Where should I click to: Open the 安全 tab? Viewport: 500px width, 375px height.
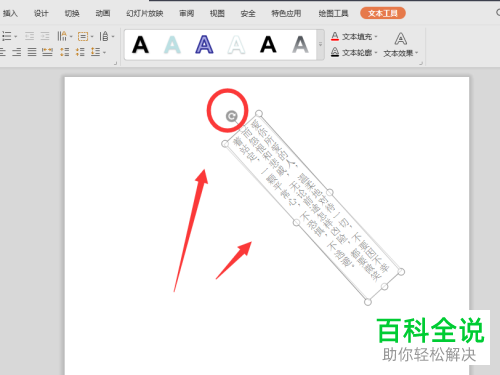point(248,13)
